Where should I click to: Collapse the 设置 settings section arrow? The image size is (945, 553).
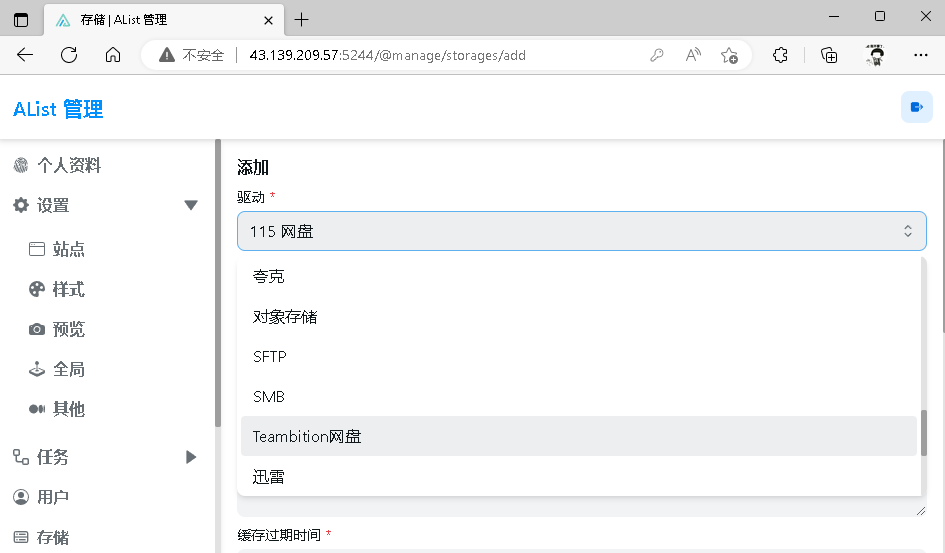point(191,205)
